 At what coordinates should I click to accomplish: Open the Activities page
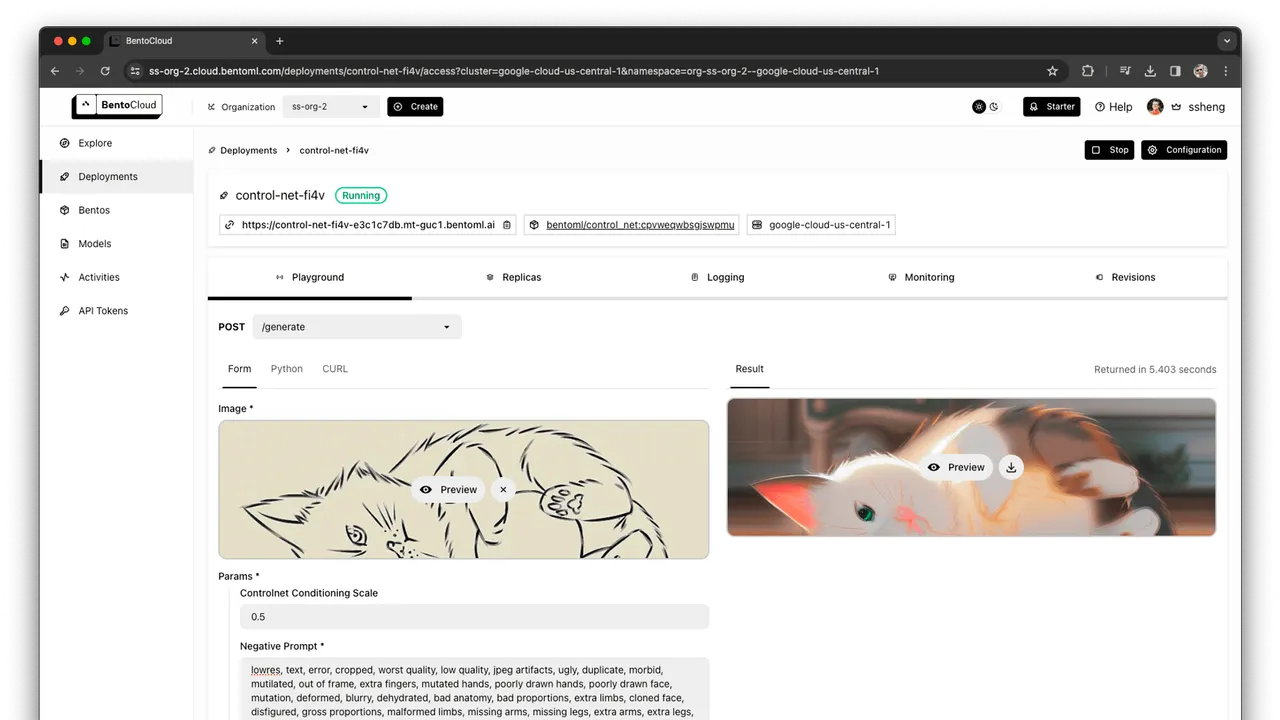click(99, 277)
